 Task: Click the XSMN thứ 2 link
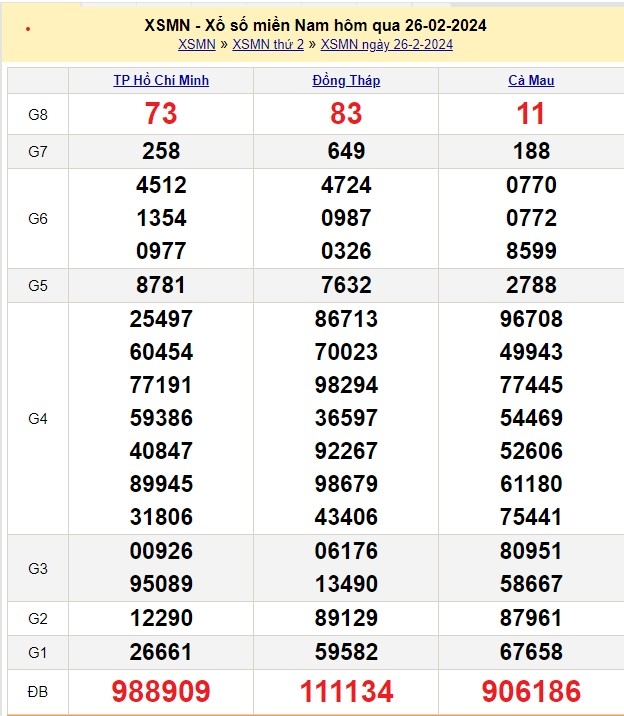[268, 44]
